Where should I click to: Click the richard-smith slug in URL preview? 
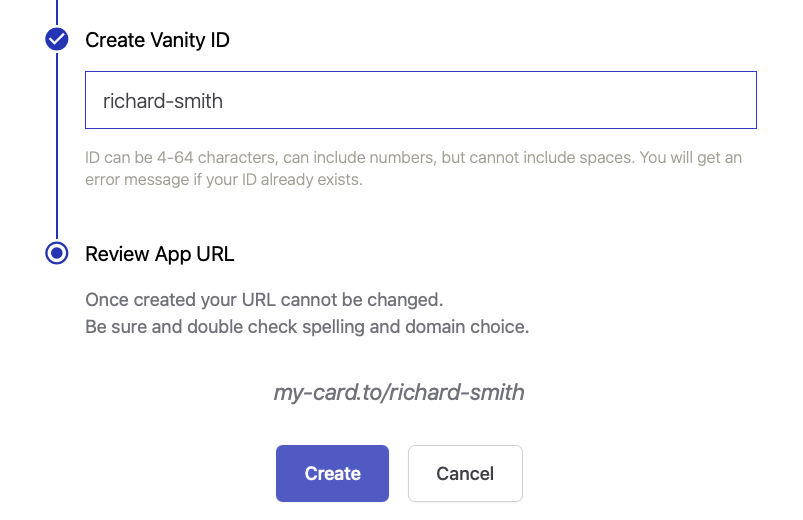click(458, 392)
